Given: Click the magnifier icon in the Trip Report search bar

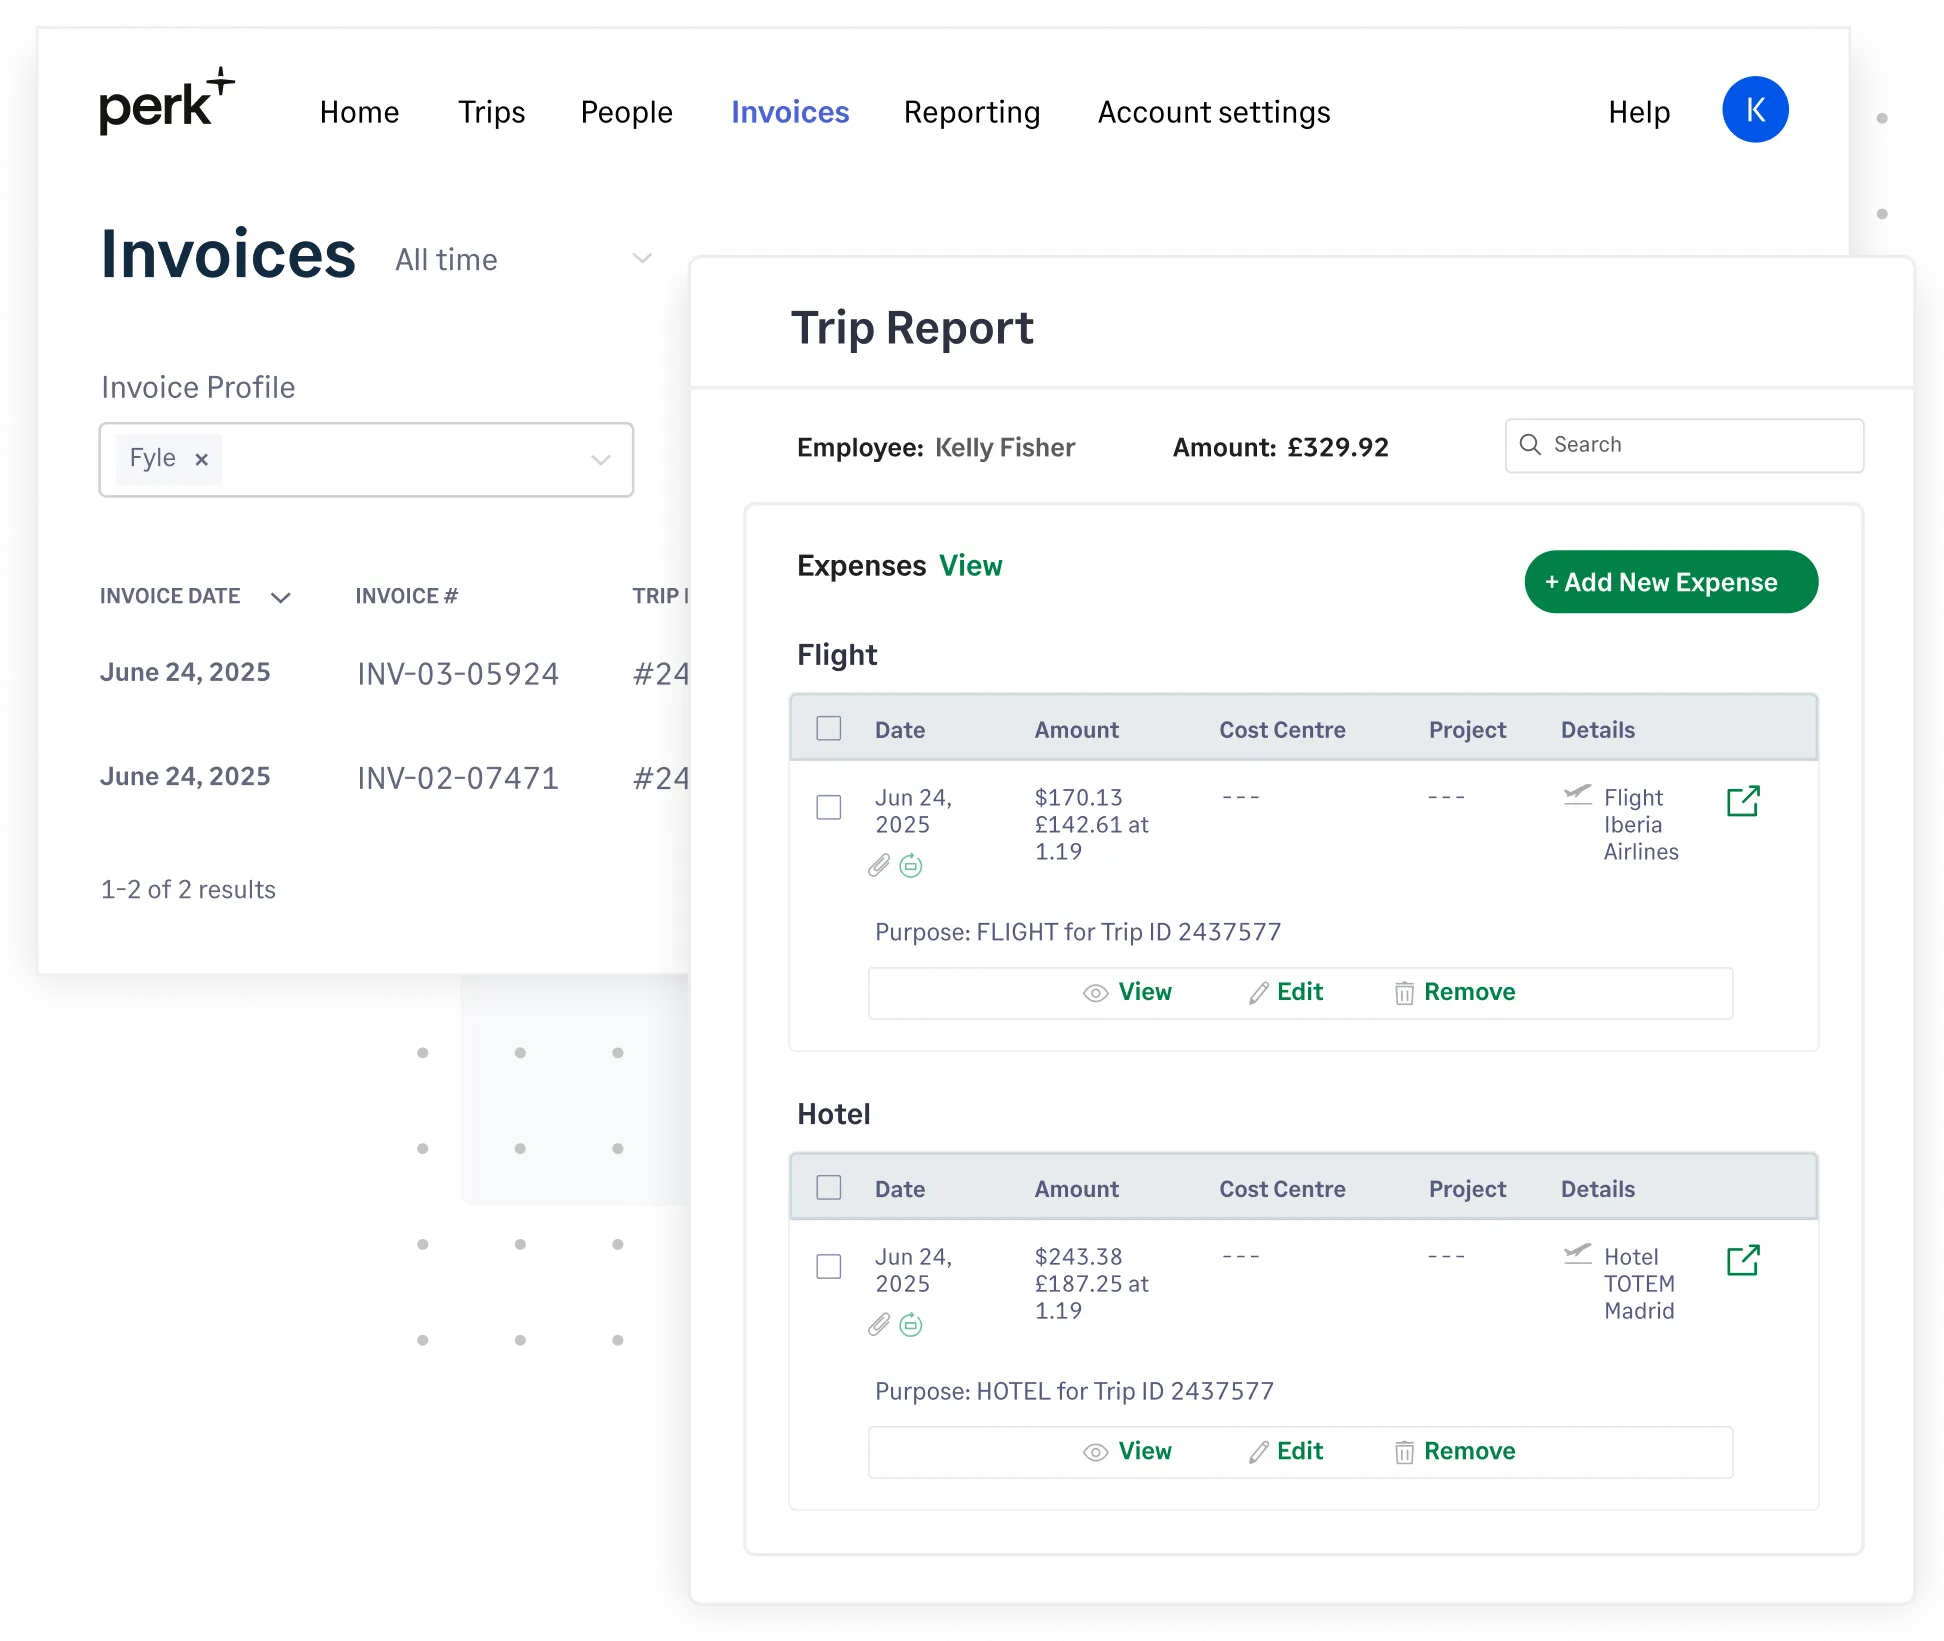Looking at the screenshot, I should (x=1531, y=444).
